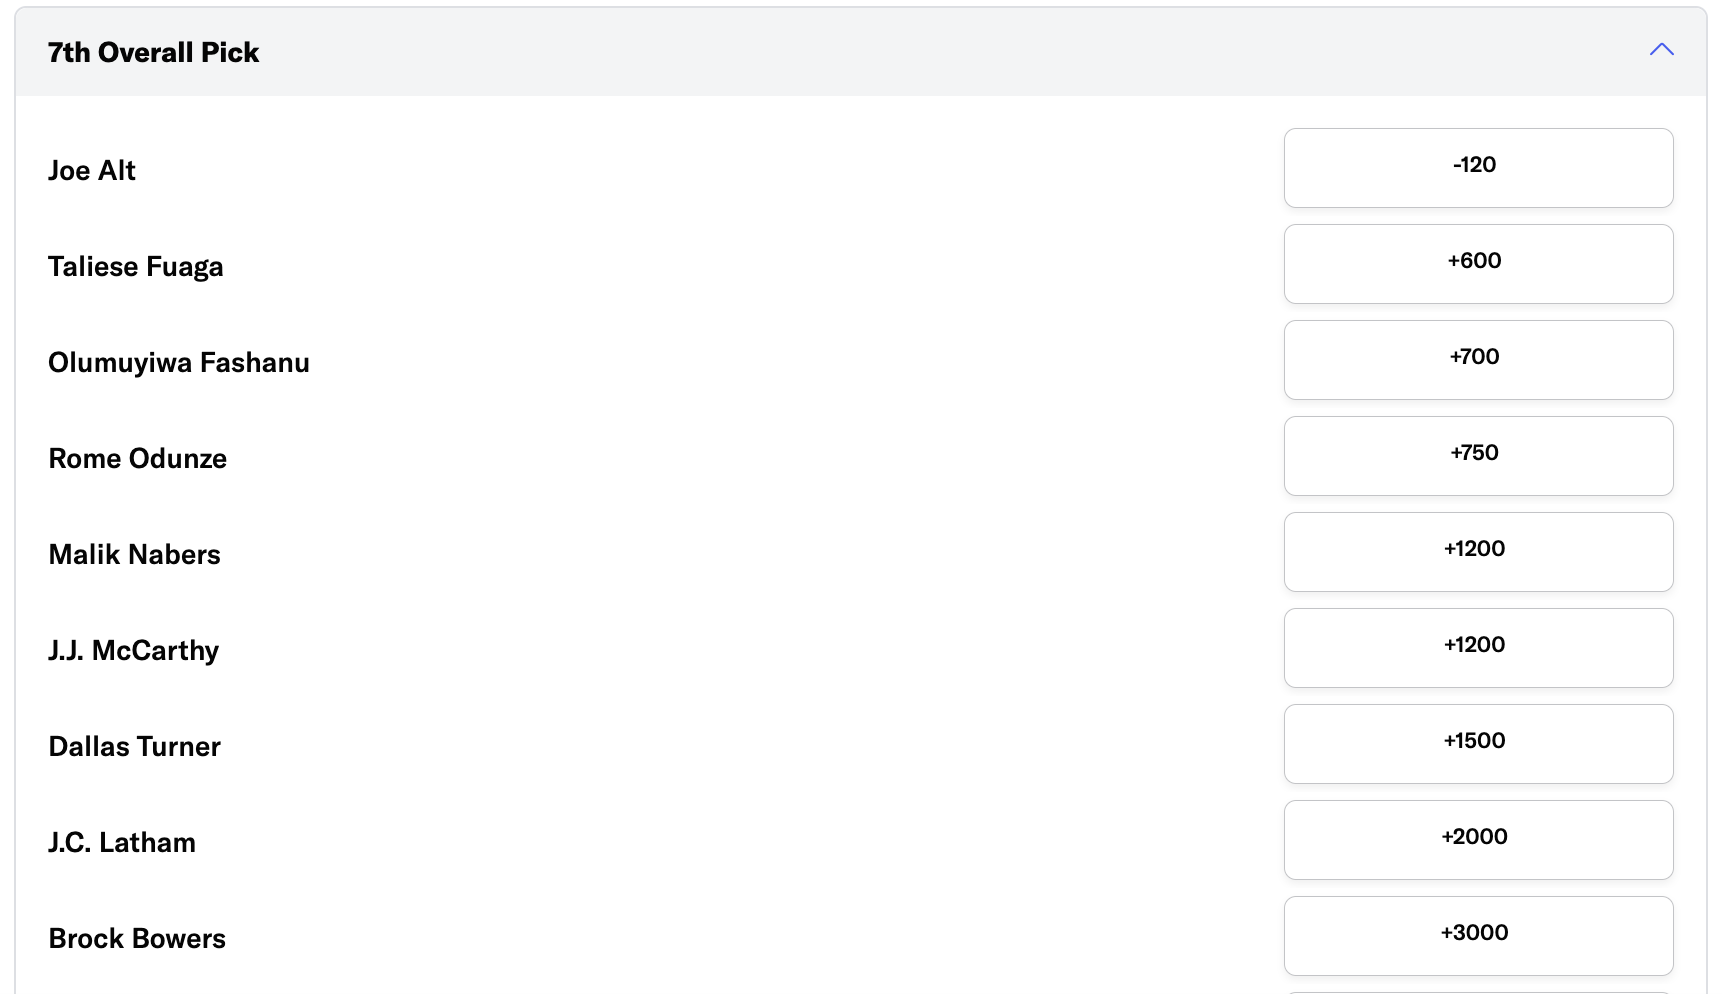Pick Olumuyiwa Fashanu +700 odds
This screenshot has width=1722, height=994.
(x=1478, y=360)
